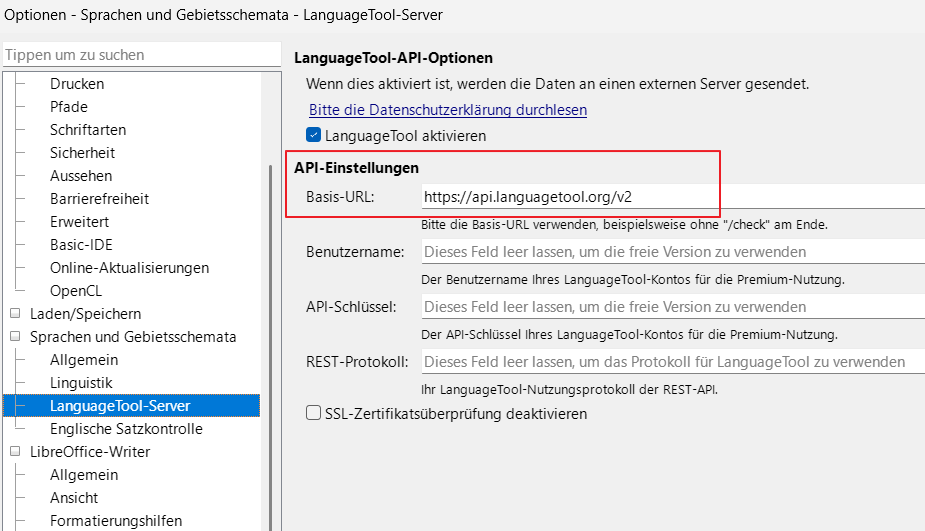Select OpenCL in the options tree
Screen dimensions: 925x531
pyautogui.click(x=76, y=291)
